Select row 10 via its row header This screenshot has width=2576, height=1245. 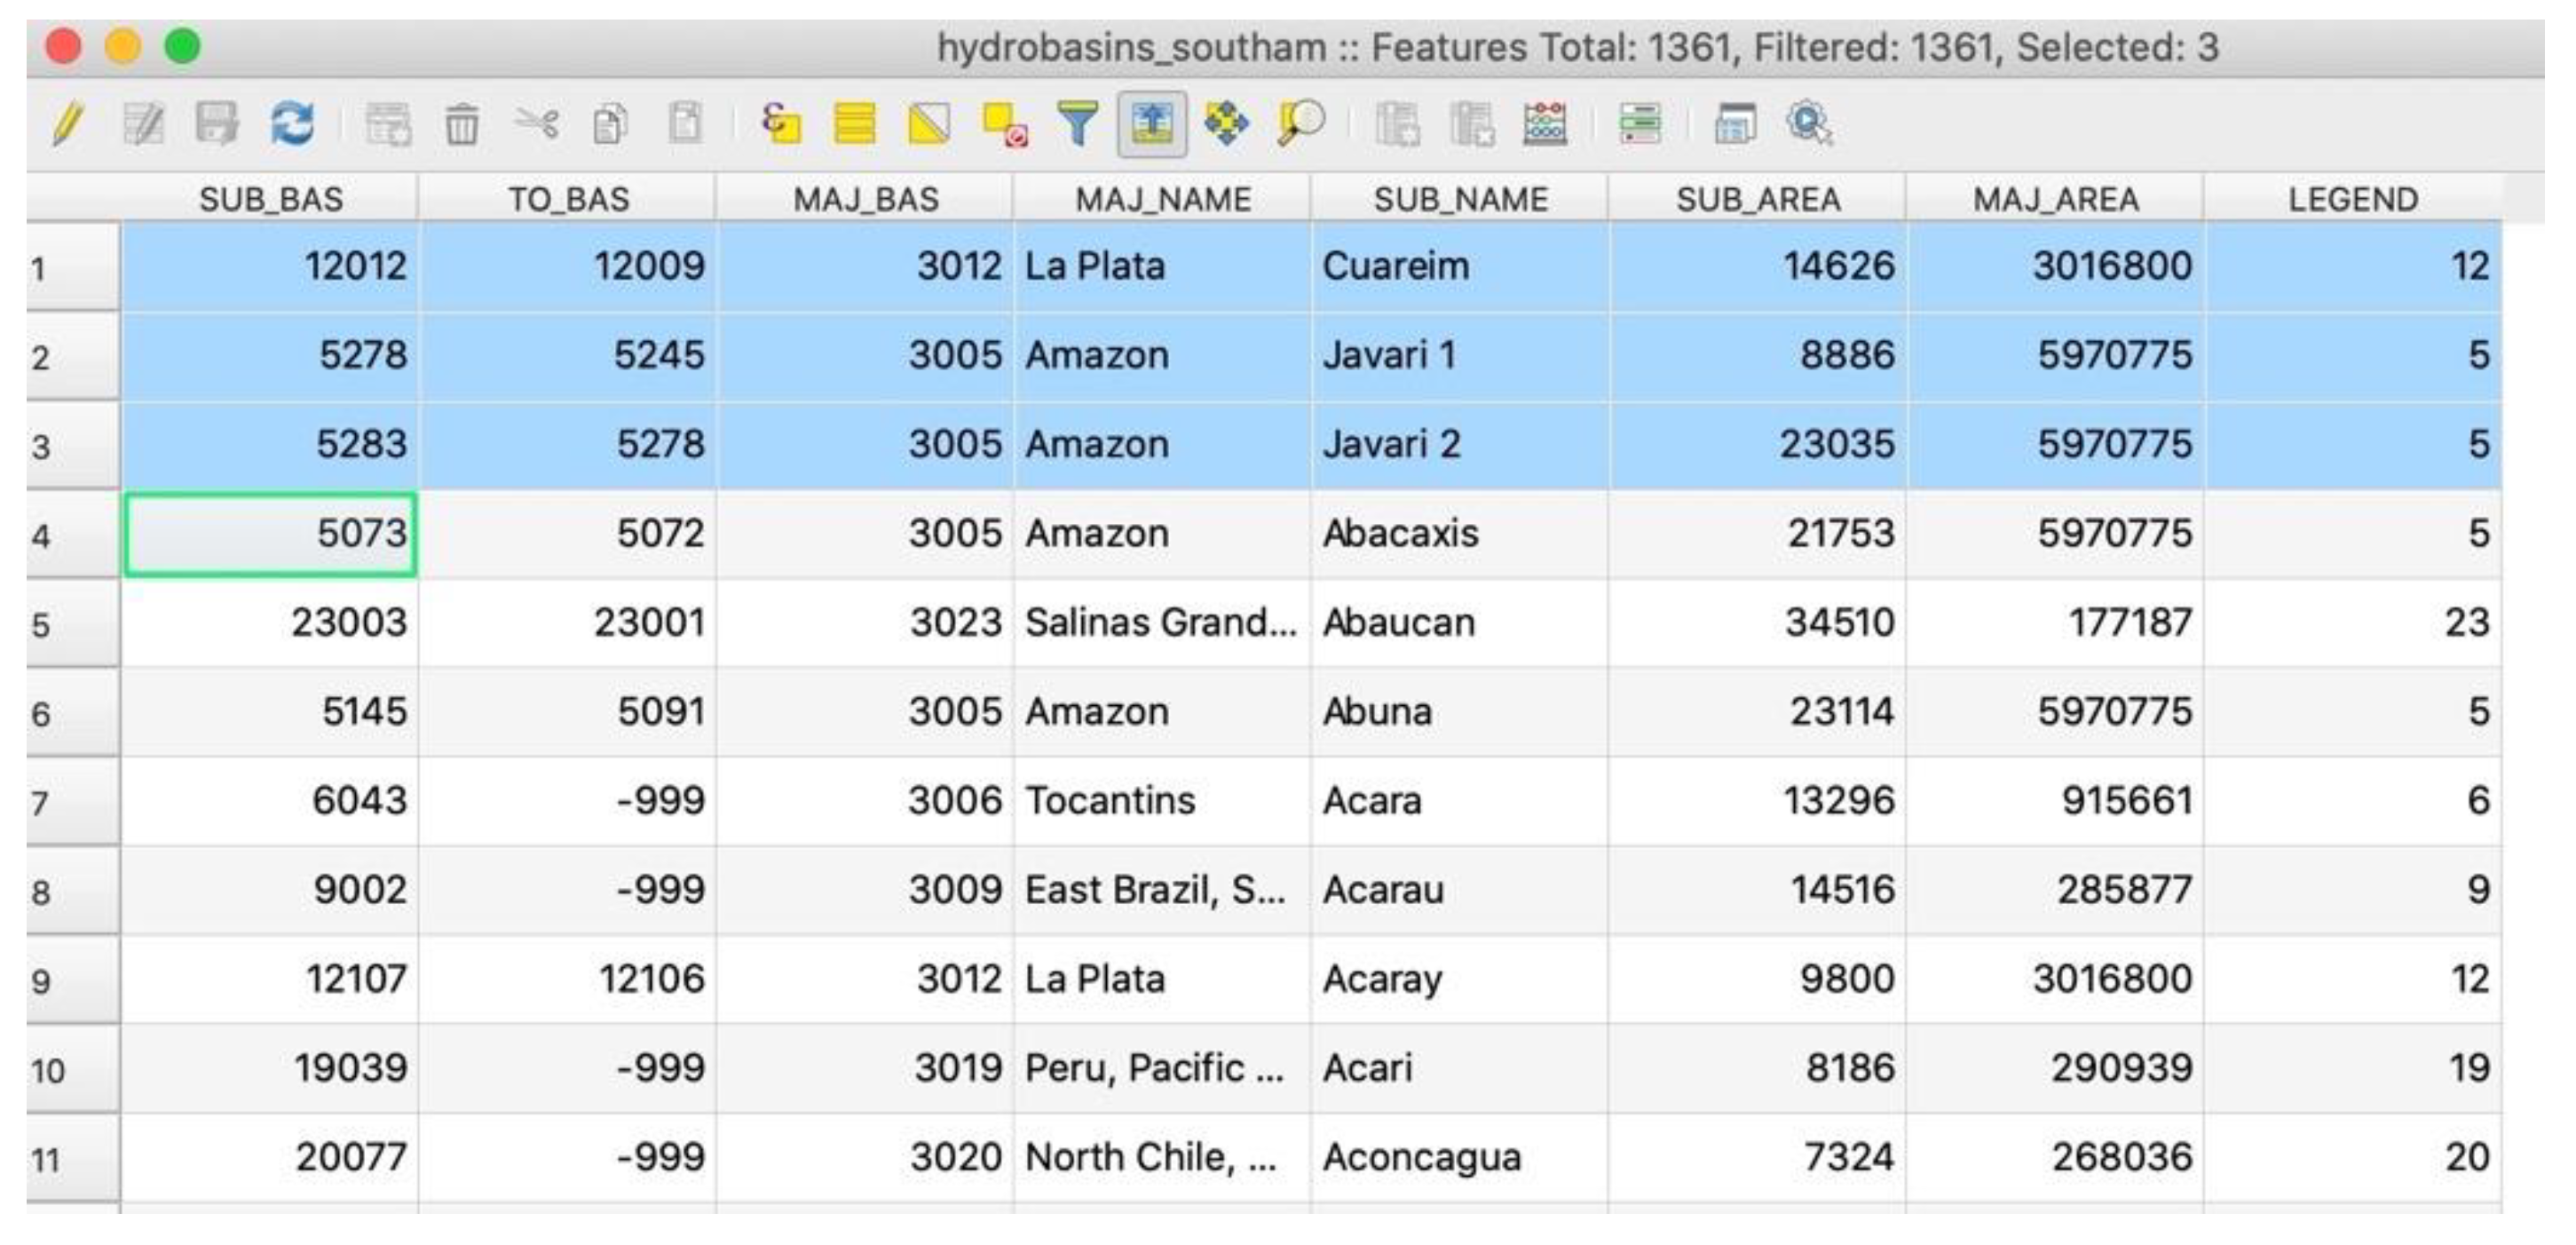pyautogui.click(x=72, y=1069)
